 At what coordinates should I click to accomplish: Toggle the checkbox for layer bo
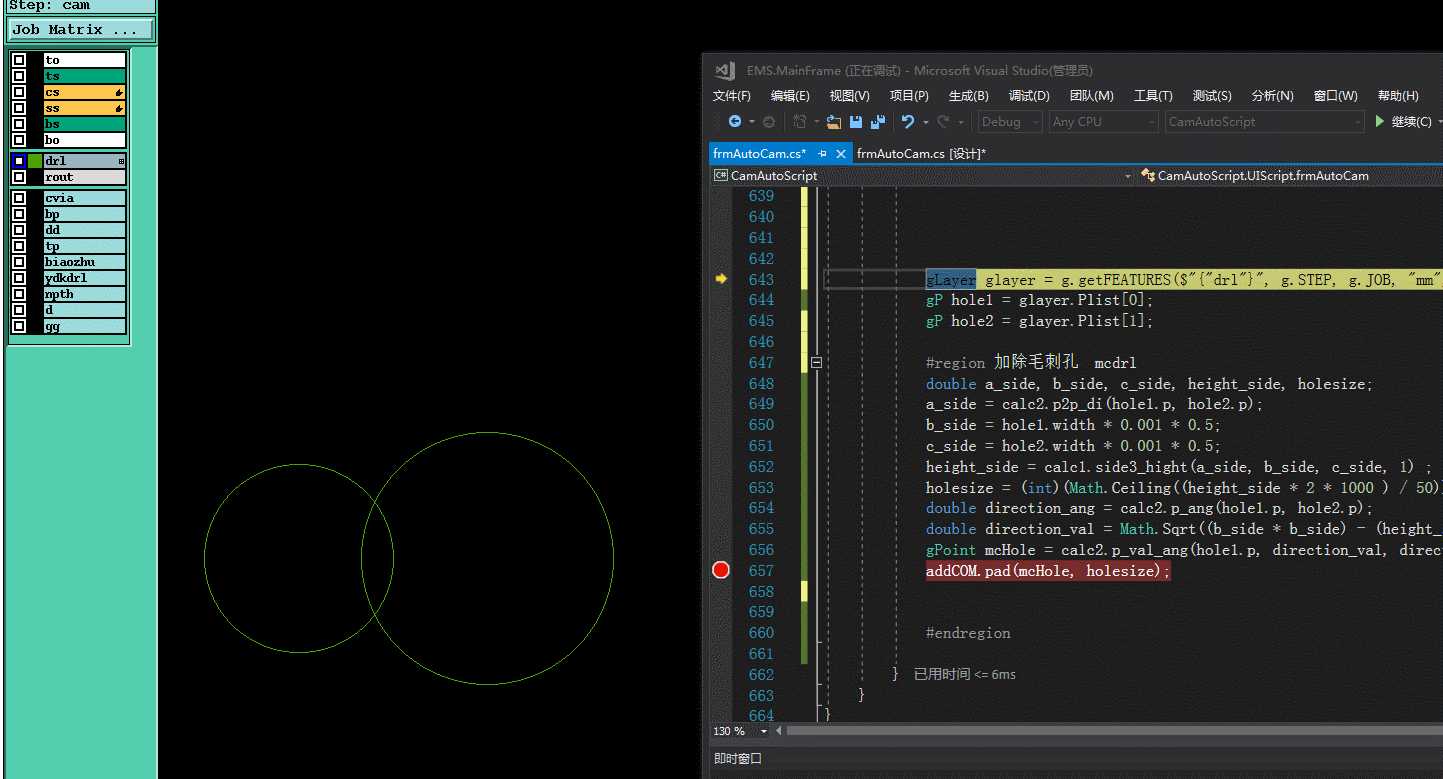coord(19,140)
